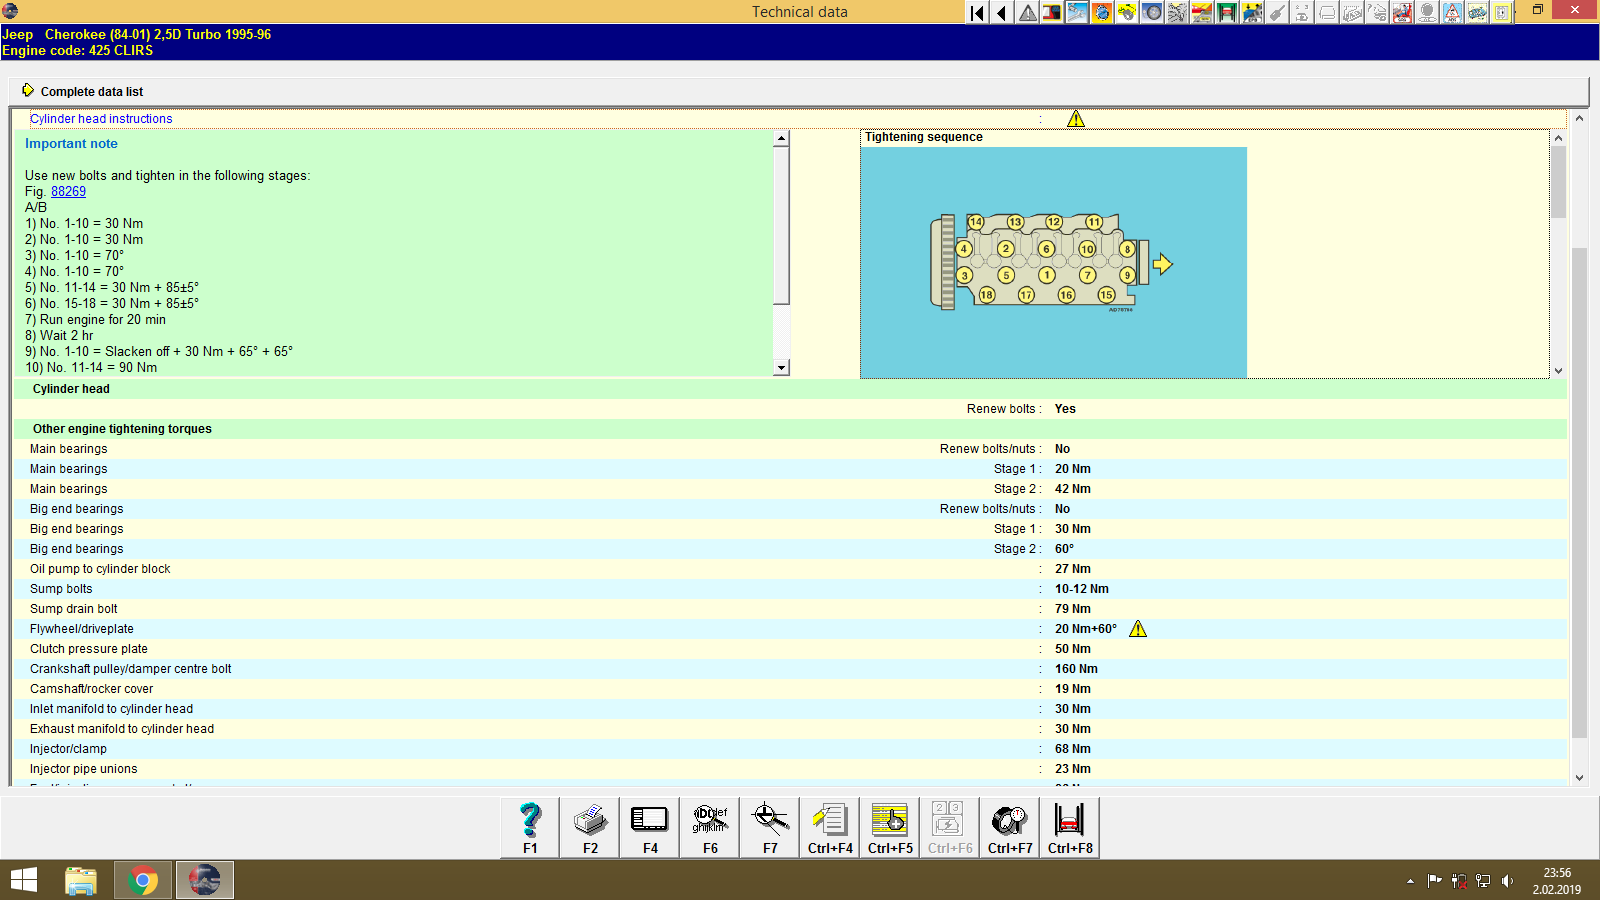Click the warning triangle beside Flywheel/driveplate torque

(1139, 628)
